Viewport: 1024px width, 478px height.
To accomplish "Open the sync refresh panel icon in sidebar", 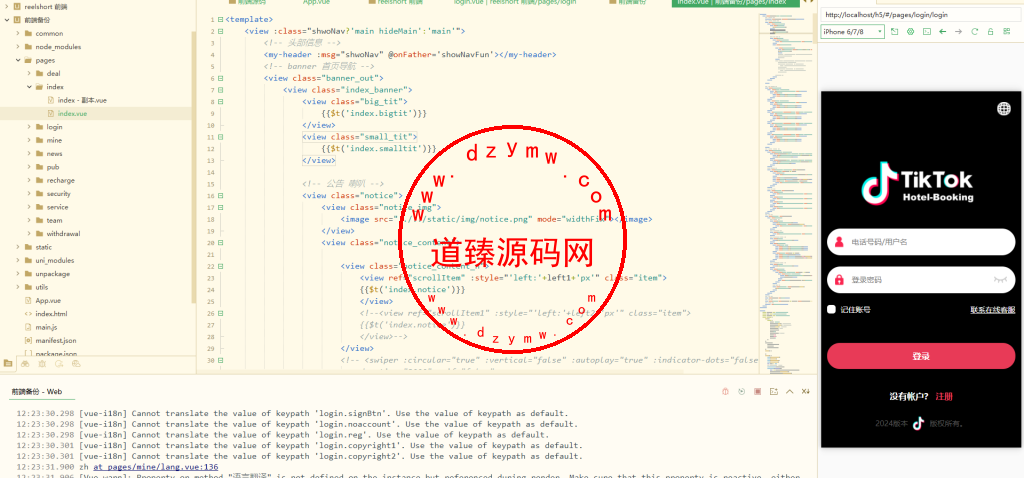I will tap(59, 363).
